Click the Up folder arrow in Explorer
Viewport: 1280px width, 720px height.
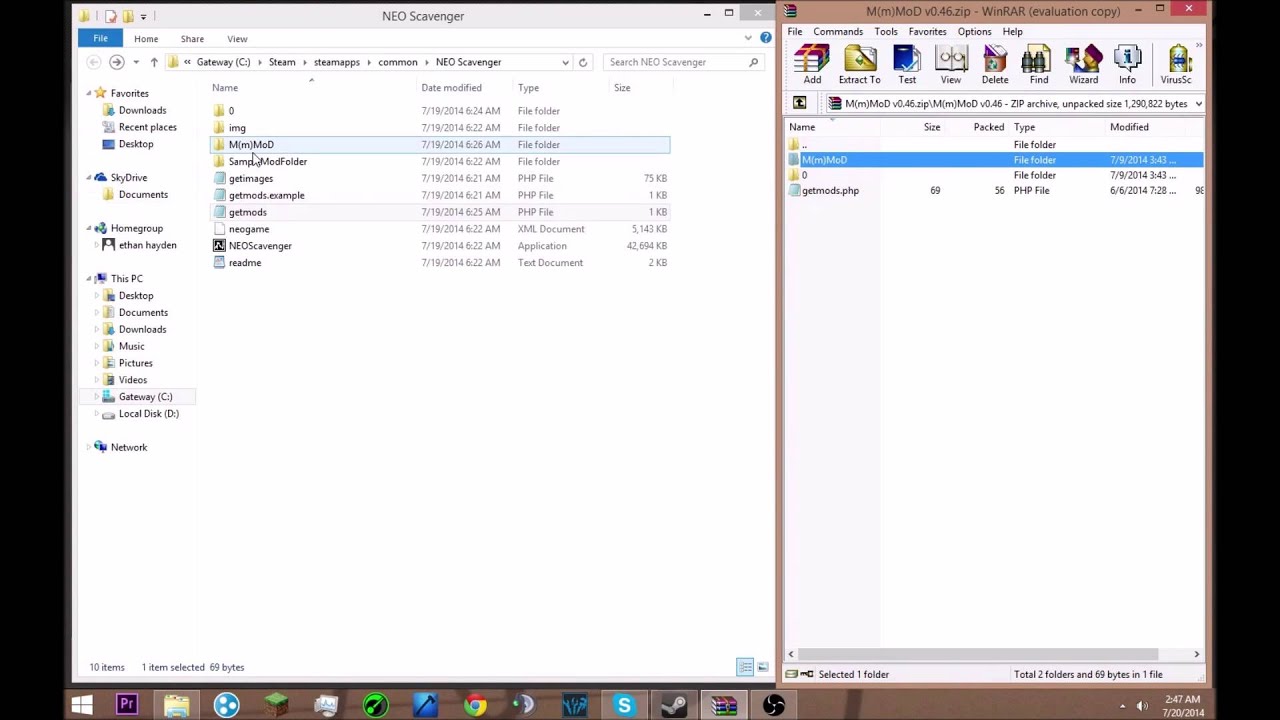tap(154, 62)
